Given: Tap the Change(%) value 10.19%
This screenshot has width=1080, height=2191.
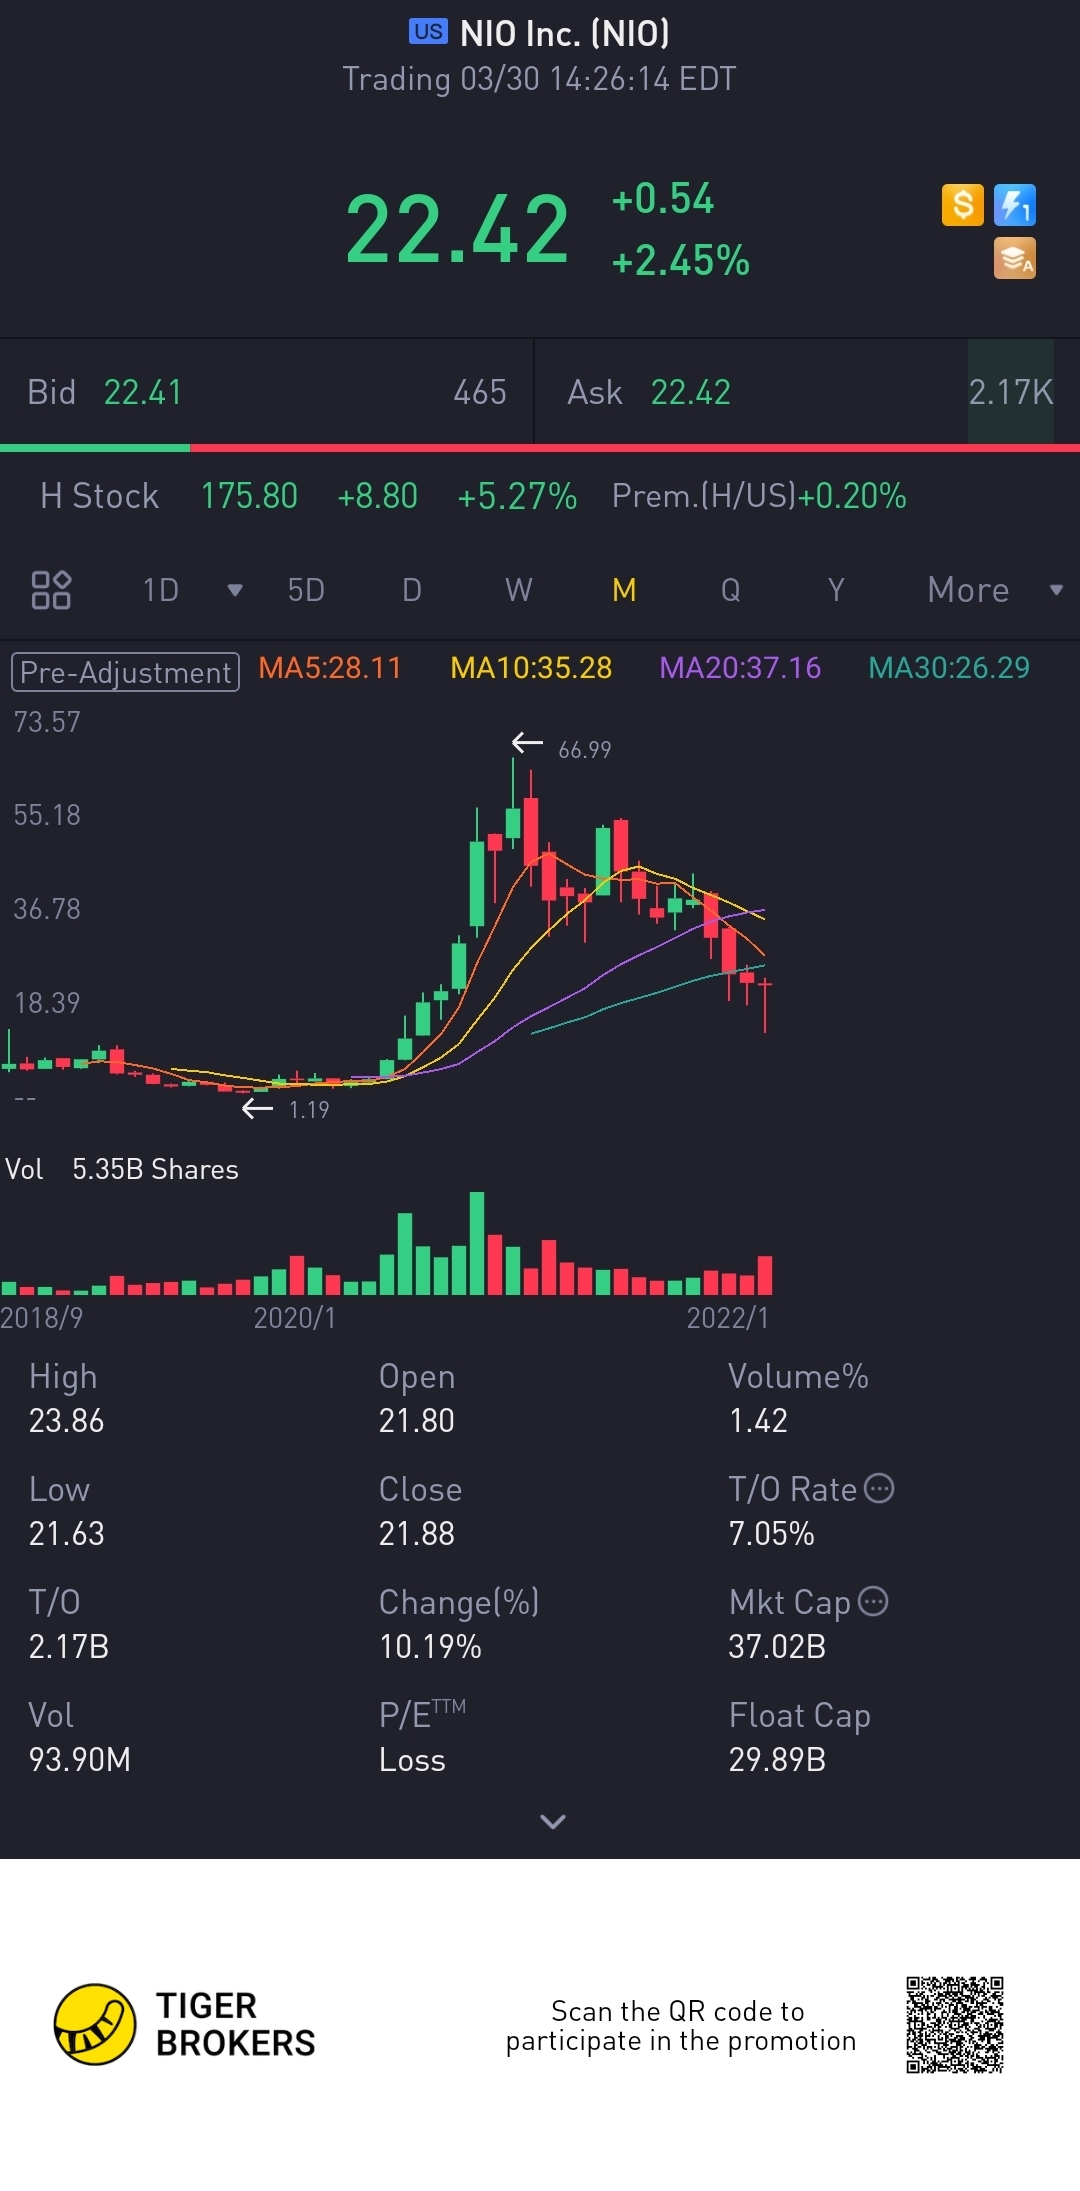Looking at the screenshot, I should coord(430,1646).
